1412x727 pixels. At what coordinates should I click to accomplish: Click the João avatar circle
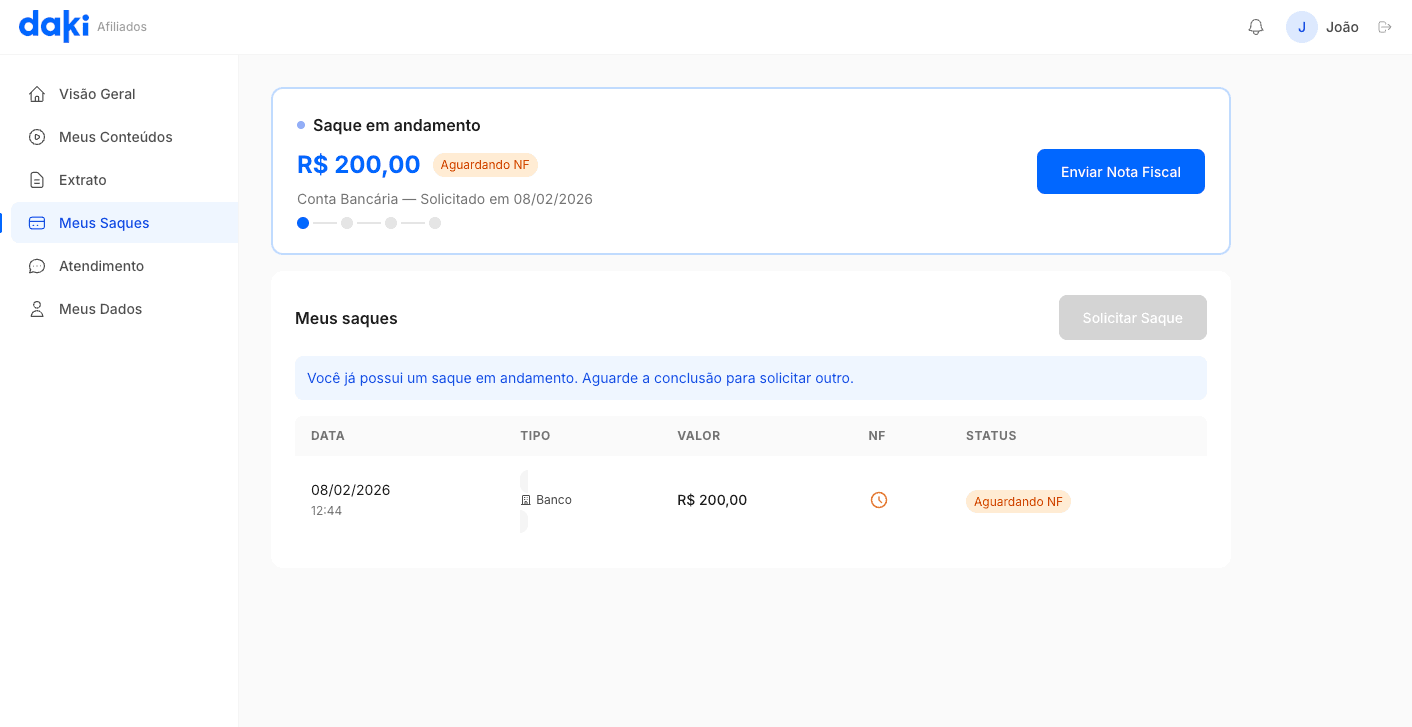coord(1301,27)
